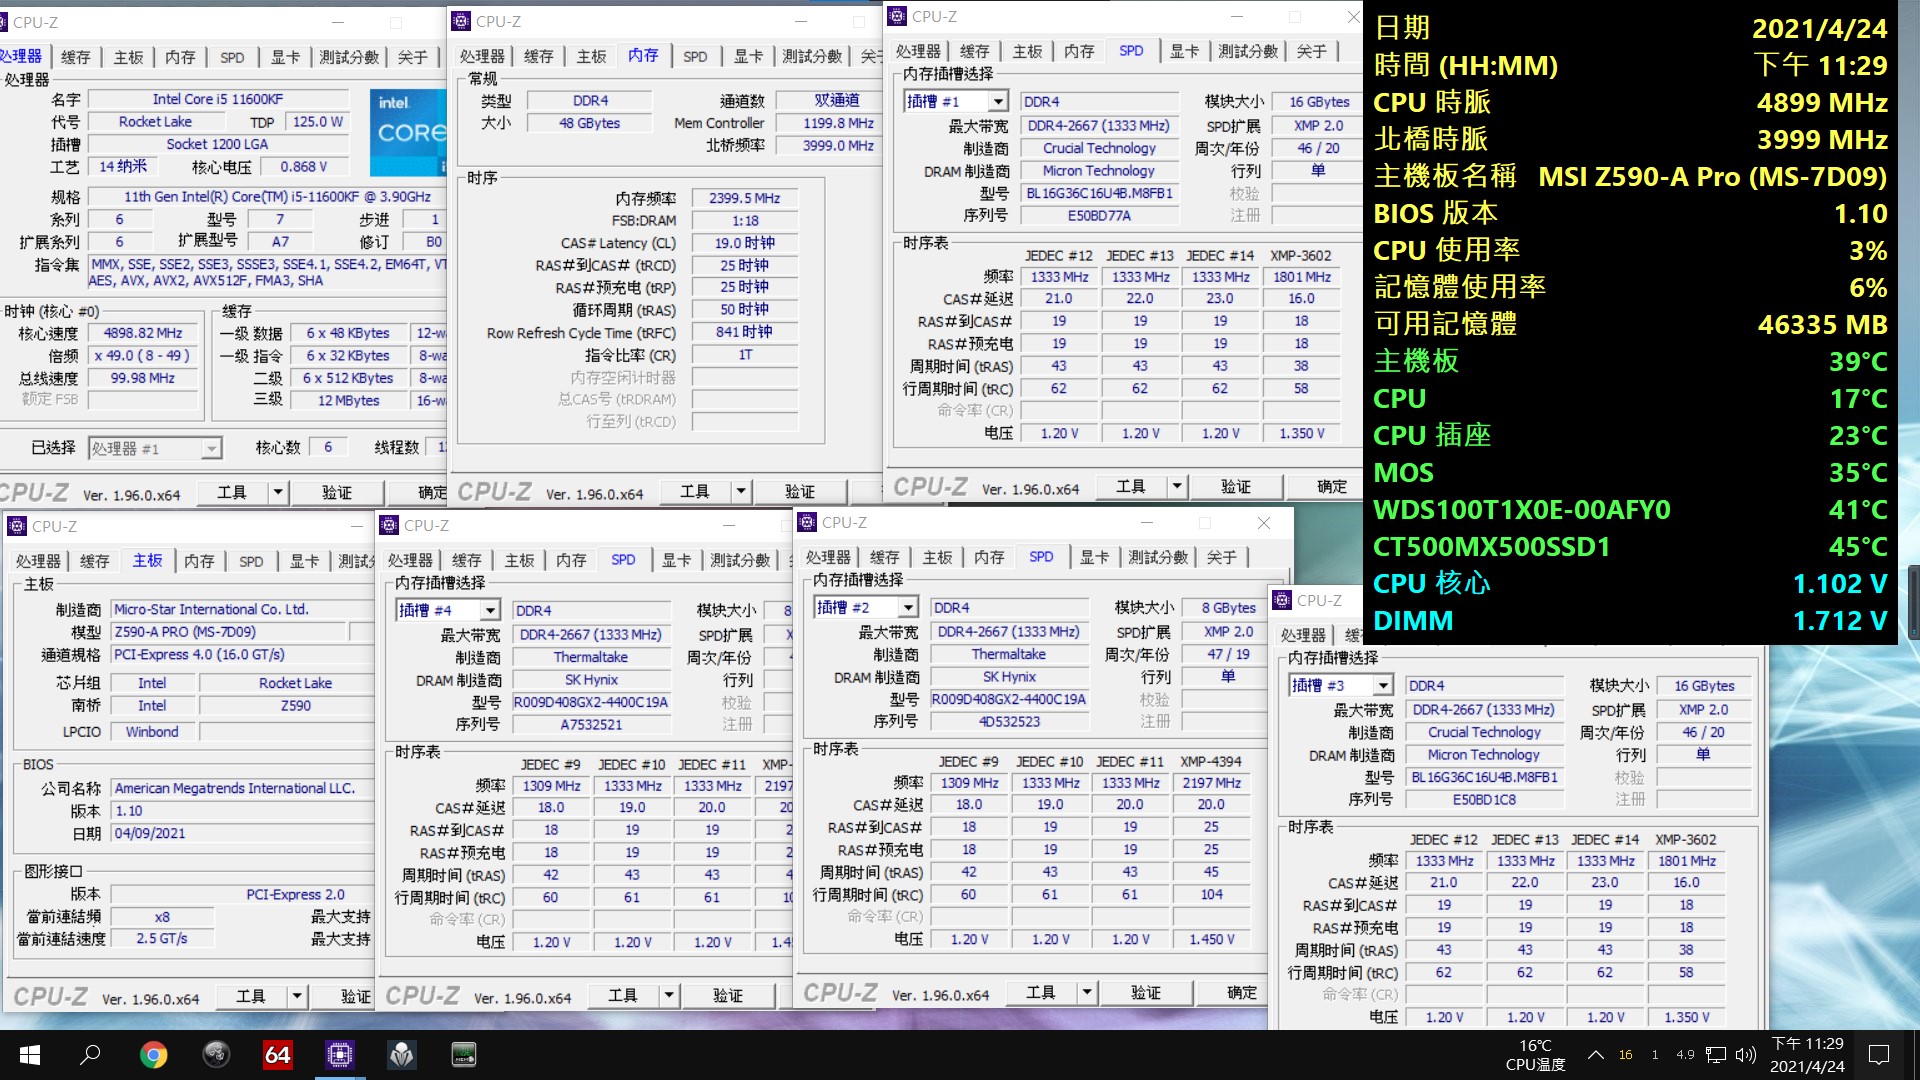Click the 19.0 时钟 CAS latency value
1920x1080 pixels.
(x=745, y=243)
